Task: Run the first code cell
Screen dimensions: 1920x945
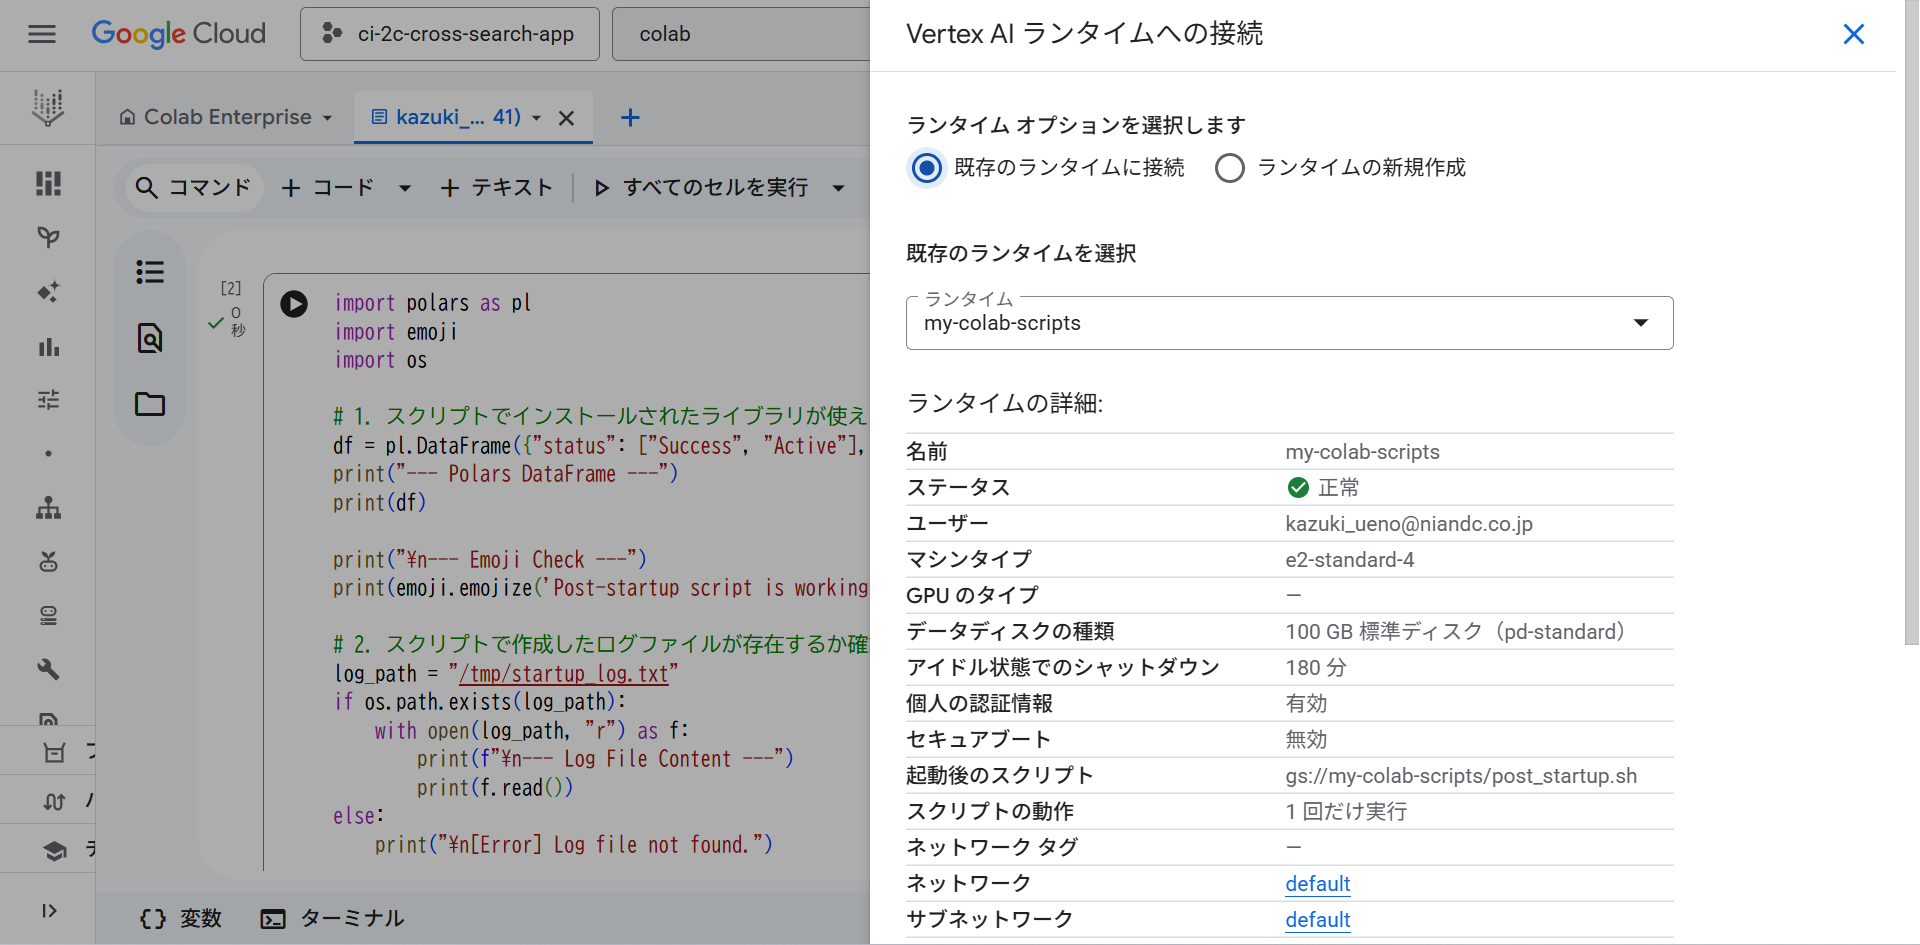Action: click(293, 304)
